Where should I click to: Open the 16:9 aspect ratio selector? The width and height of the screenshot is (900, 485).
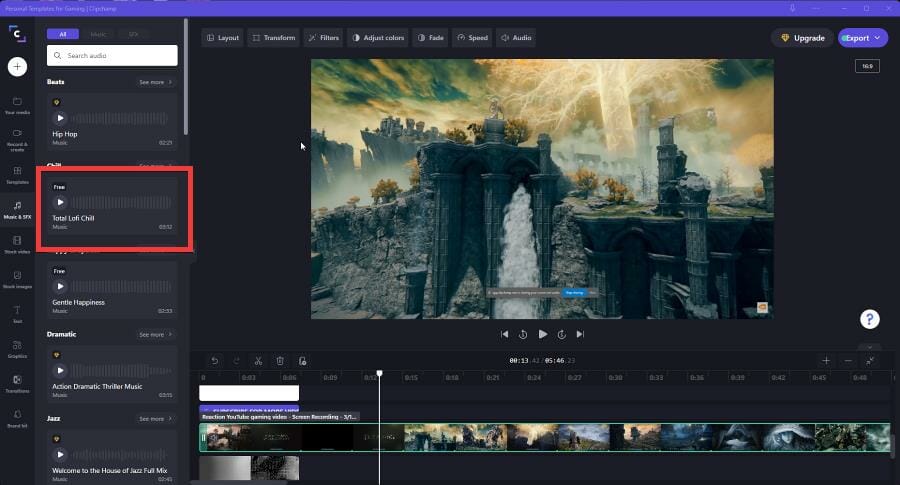tap(867, 67)
